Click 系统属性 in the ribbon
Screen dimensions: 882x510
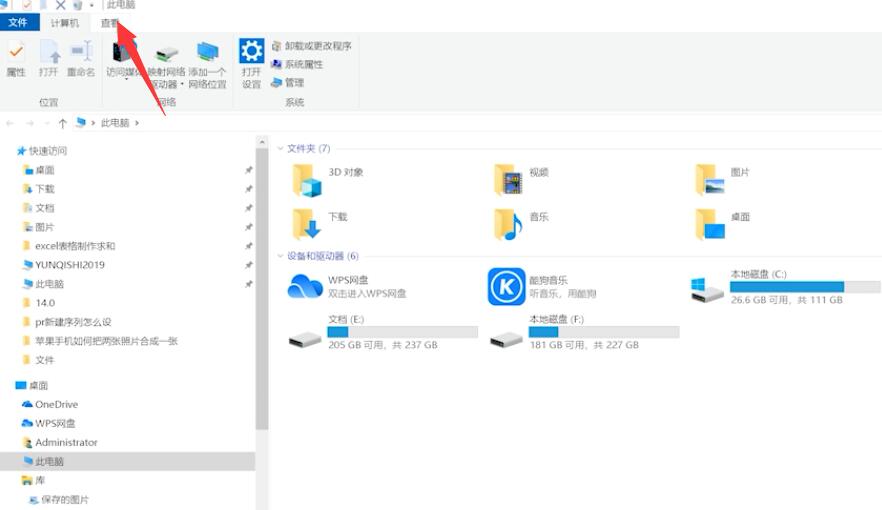[298, 64]
